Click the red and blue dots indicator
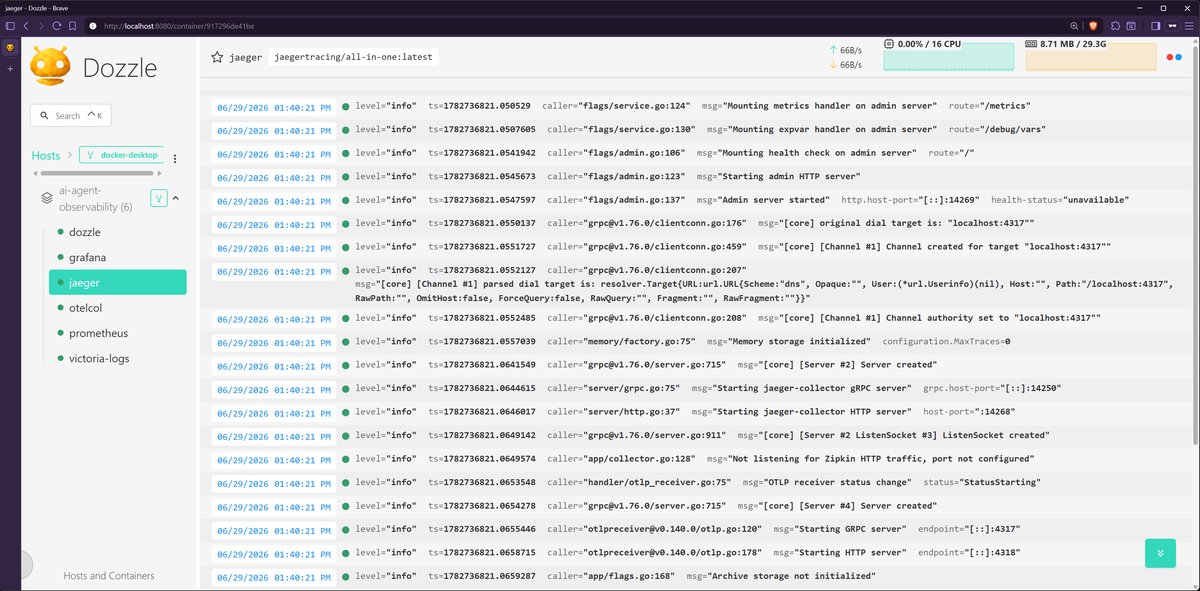 1174,58
